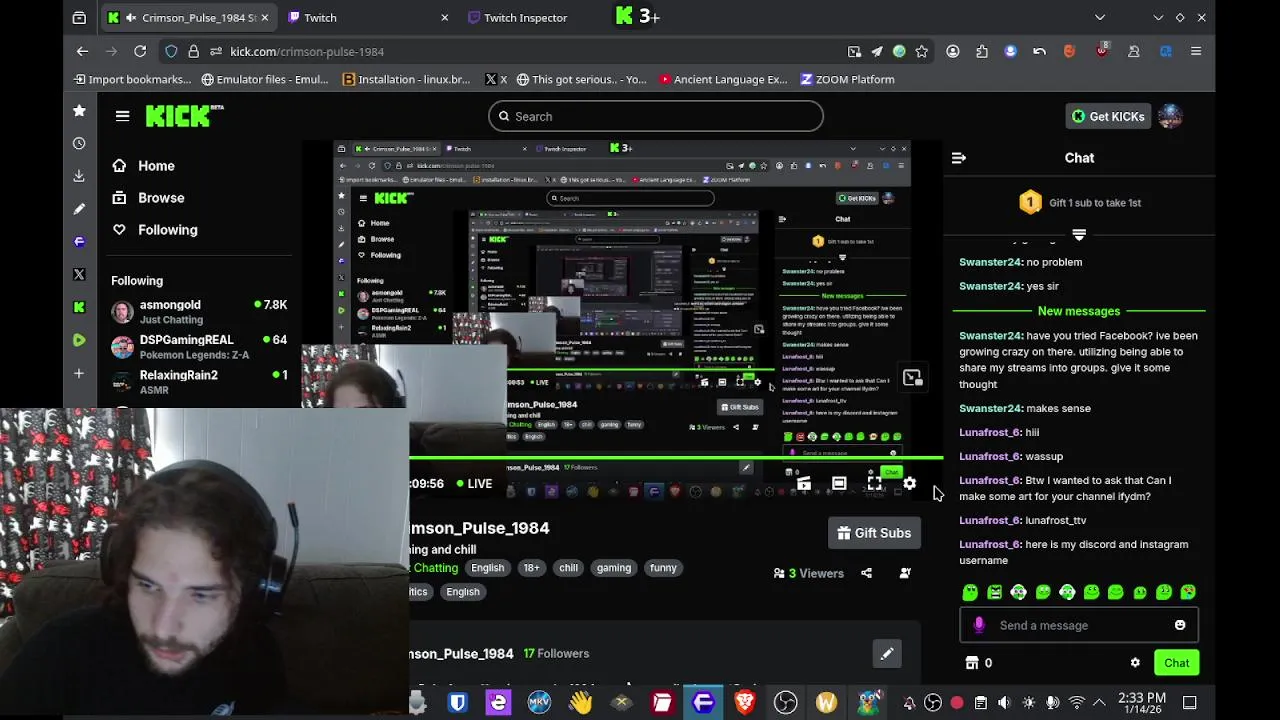Open X panel in browser sidebar

pos(79,274)
